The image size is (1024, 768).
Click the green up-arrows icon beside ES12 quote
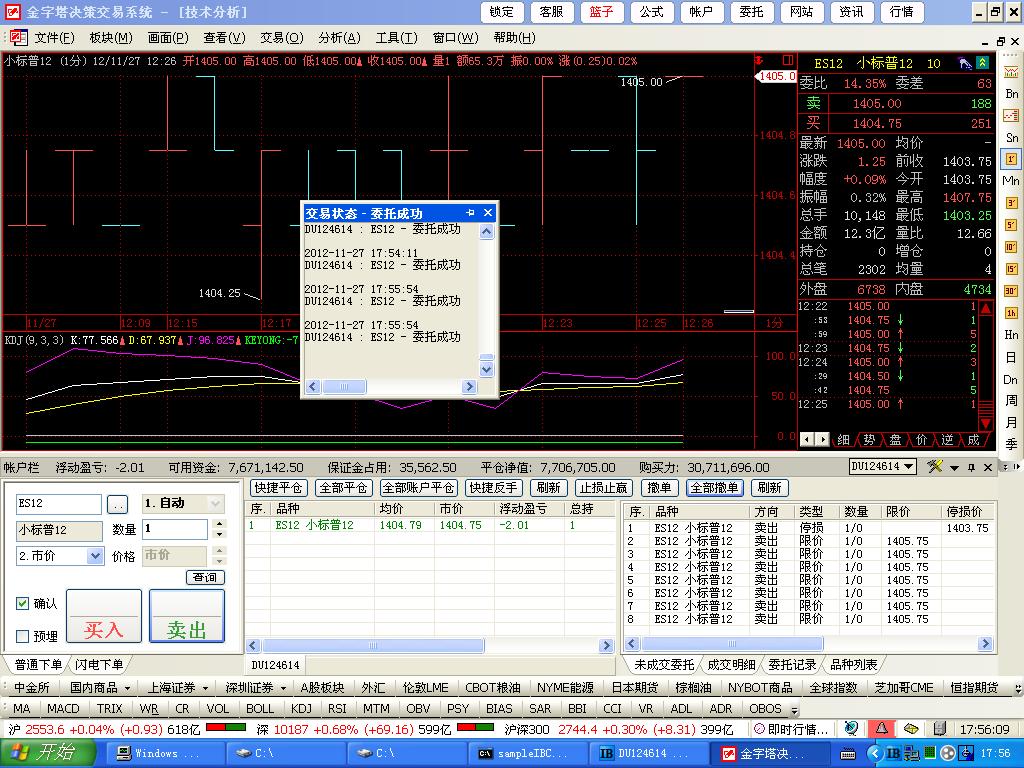(984, 63)
